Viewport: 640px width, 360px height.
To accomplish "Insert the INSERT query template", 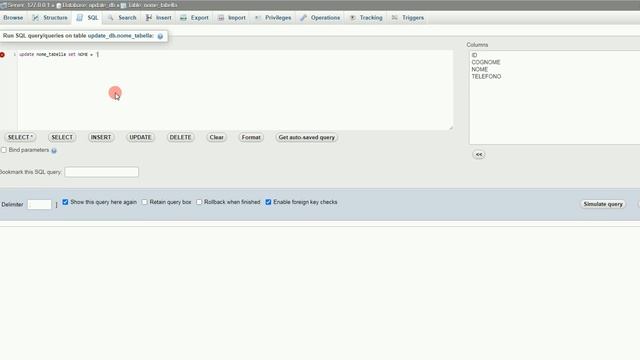I will pos(101,138).
